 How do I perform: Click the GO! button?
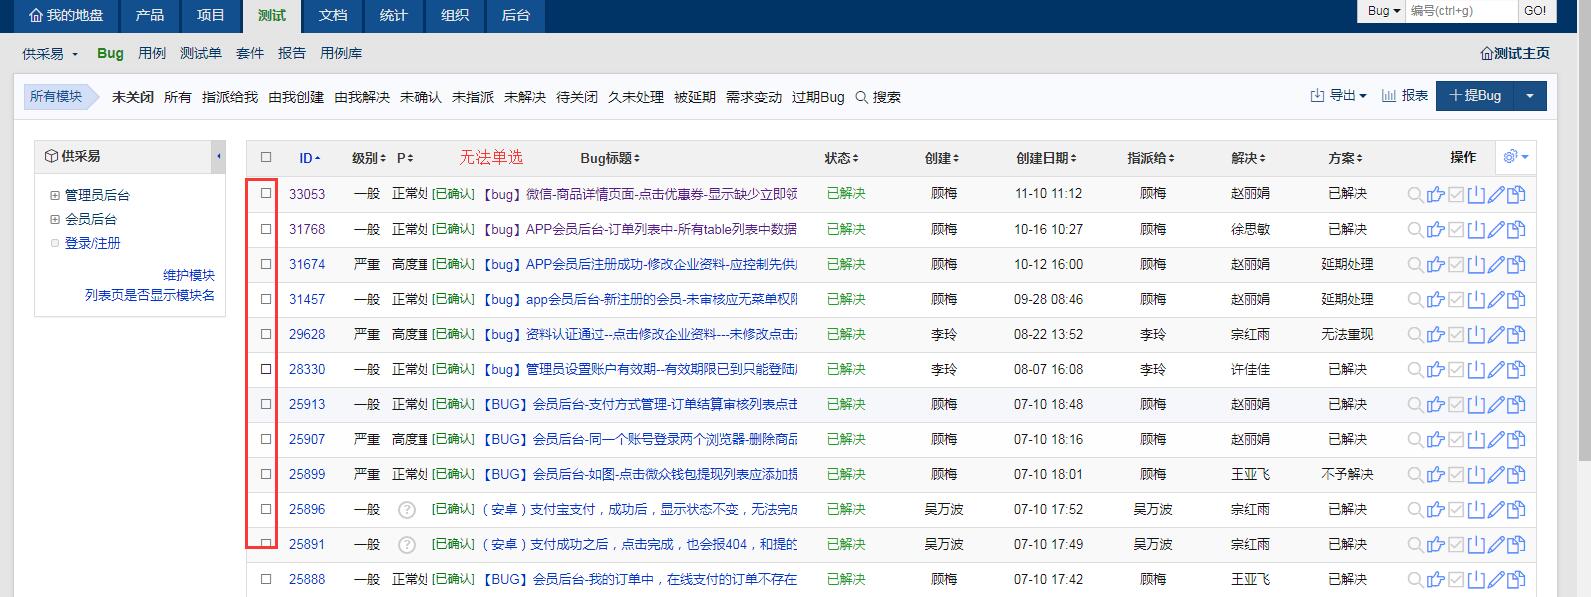click(x=1535, y=11)
